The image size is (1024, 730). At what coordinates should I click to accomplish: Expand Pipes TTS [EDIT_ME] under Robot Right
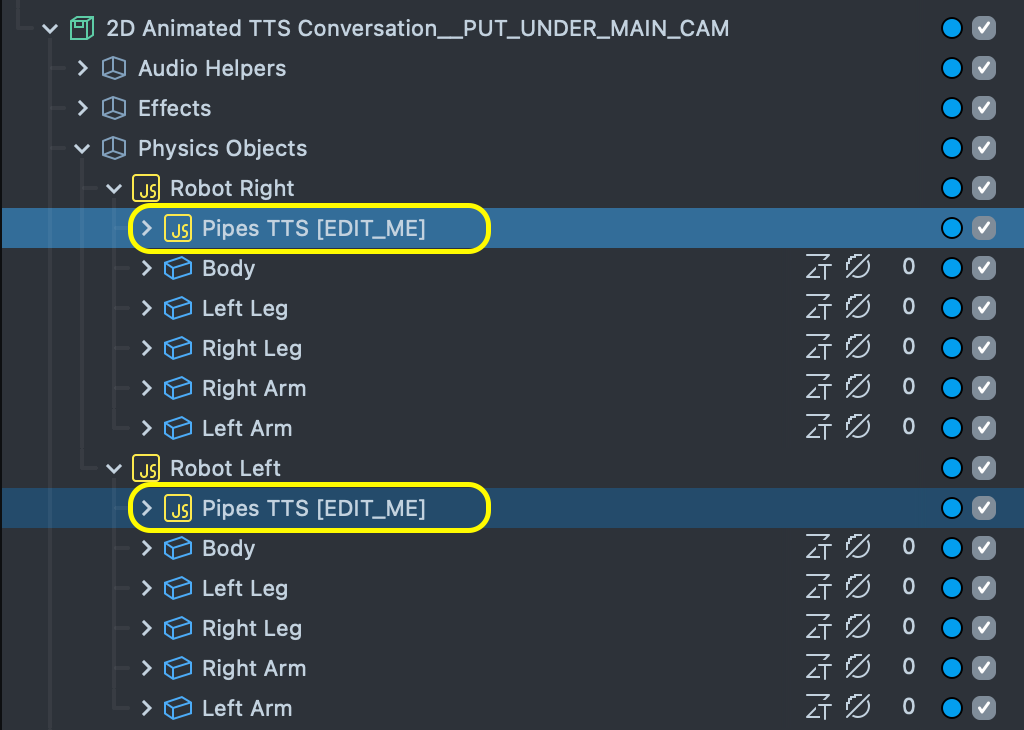point(147,228)
